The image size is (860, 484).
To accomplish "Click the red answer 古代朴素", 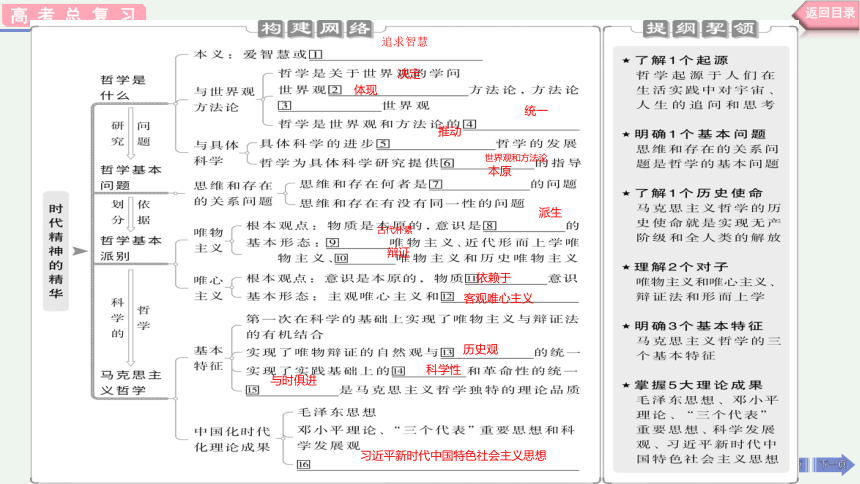I will pos(395,230).
